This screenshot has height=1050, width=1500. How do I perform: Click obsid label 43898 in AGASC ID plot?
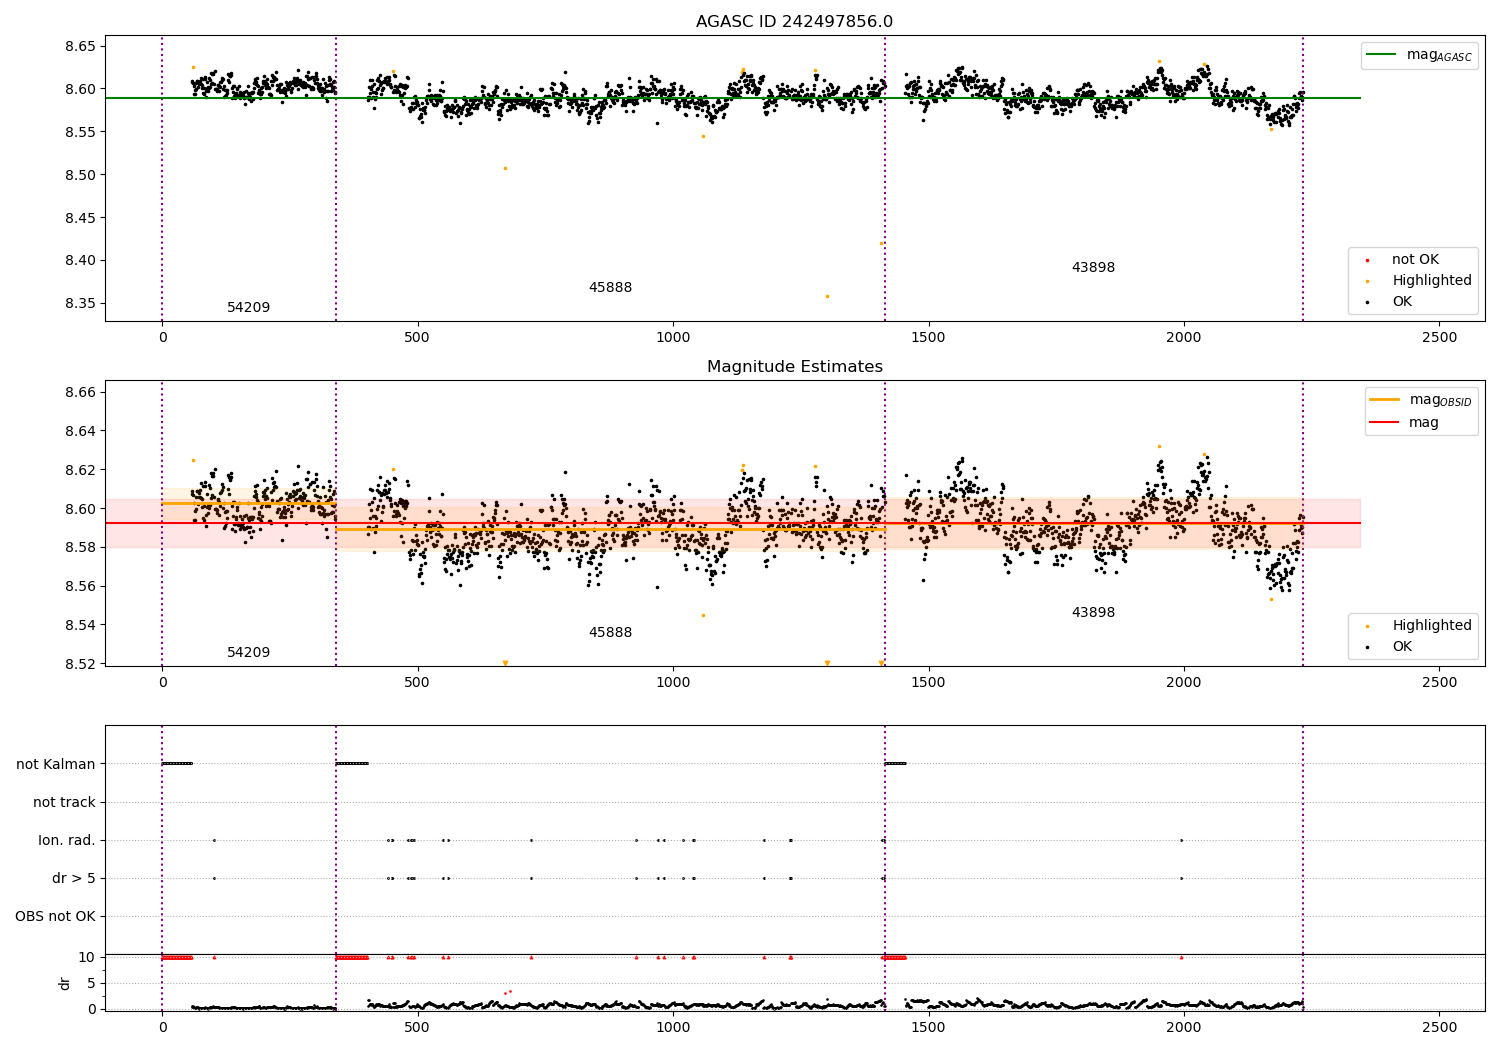click(x=1093, y=268)
